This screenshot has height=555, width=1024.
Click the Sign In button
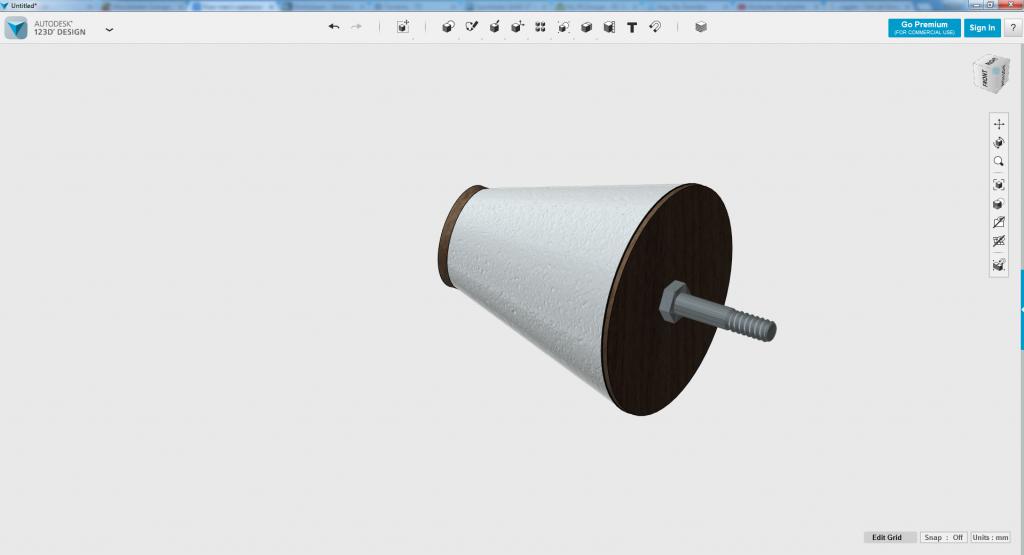(x=982, y=28)
